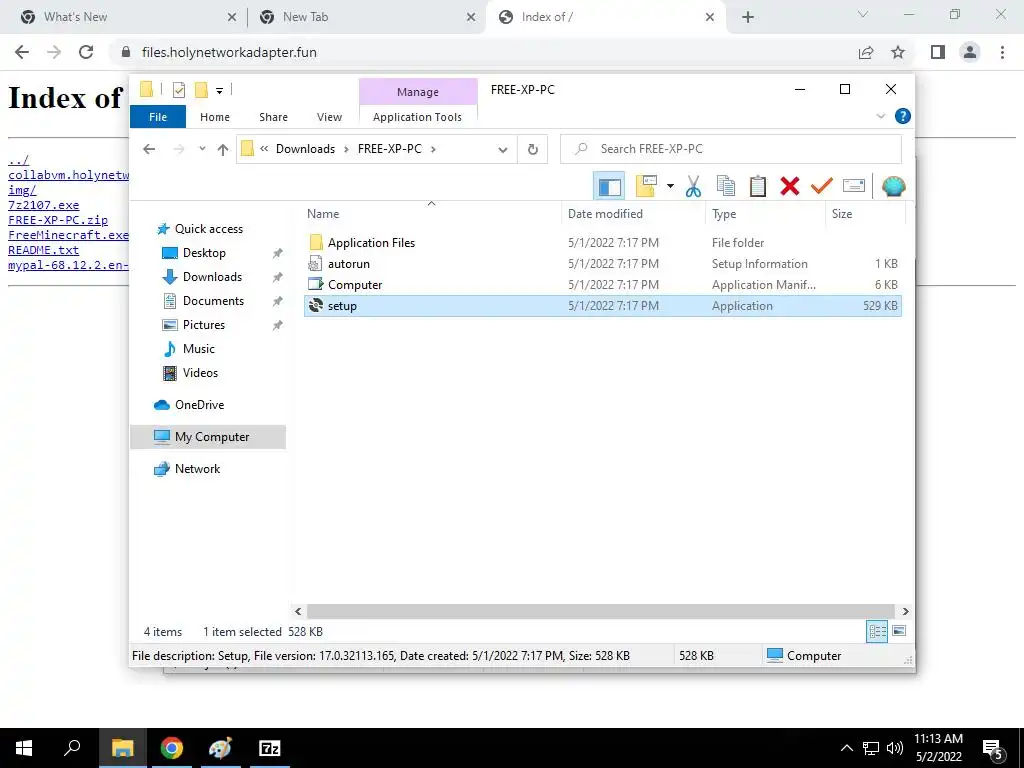
Task: Go up one folder level in Explorer
Action: coord(223,150)
